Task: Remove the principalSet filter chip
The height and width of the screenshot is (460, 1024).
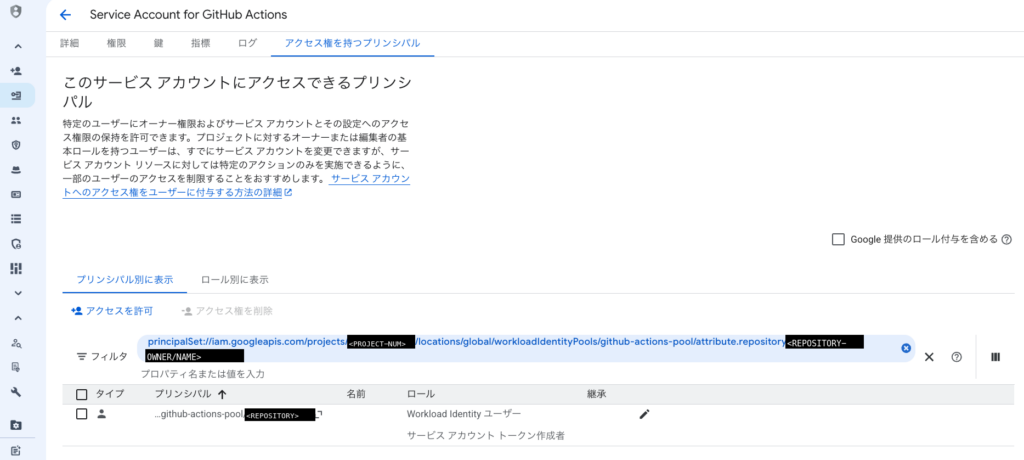Action: [x=906, y=348]
